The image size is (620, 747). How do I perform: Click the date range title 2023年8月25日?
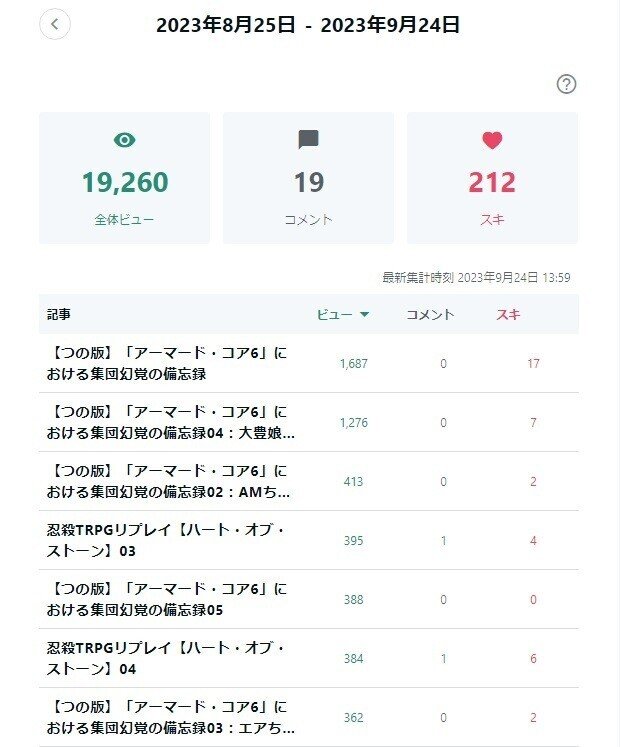pos(226,25)
